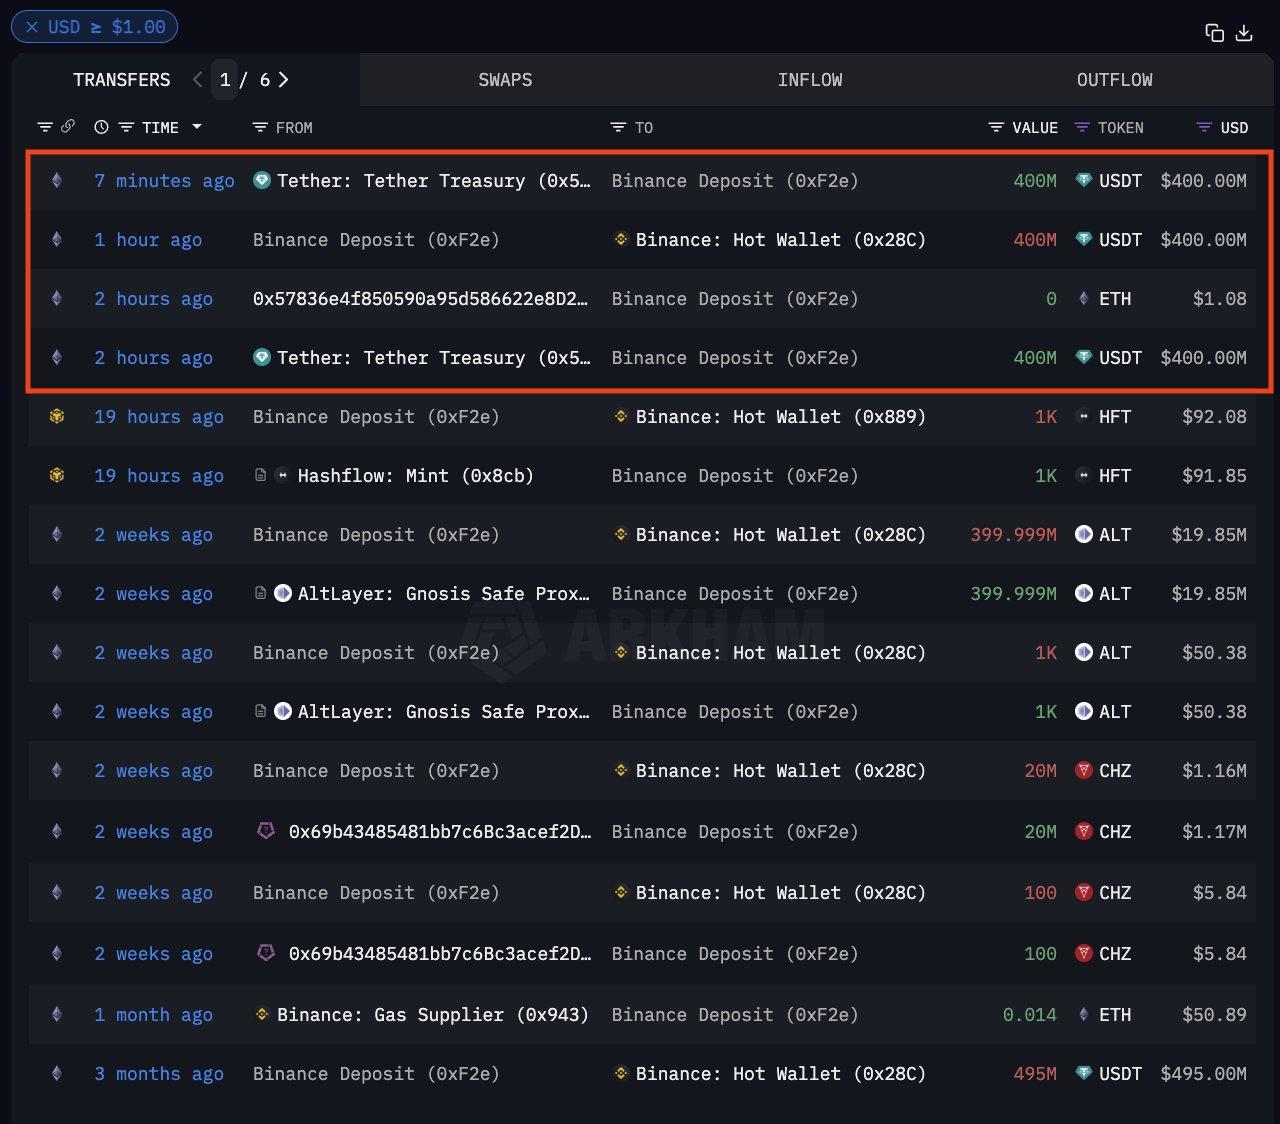
Task: Copy transfers with the copy icon
Action: 1215,33
